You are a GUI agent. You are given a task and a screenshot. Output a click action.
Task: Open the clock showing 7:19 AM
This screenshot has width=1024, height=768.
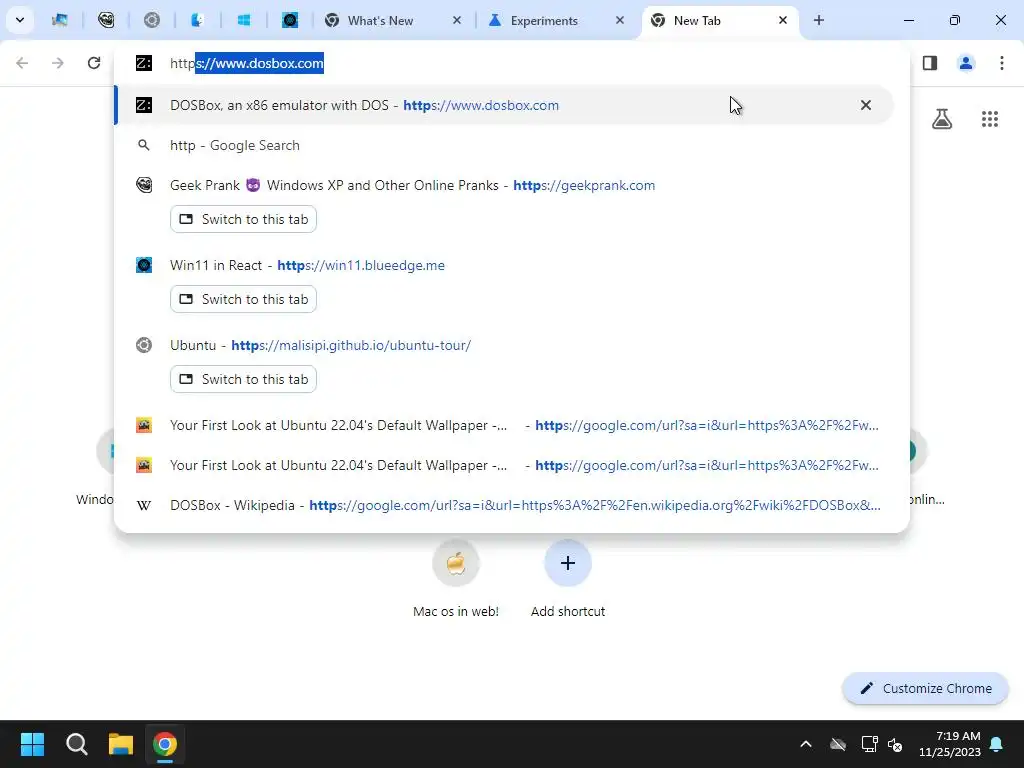pos(950,744)
